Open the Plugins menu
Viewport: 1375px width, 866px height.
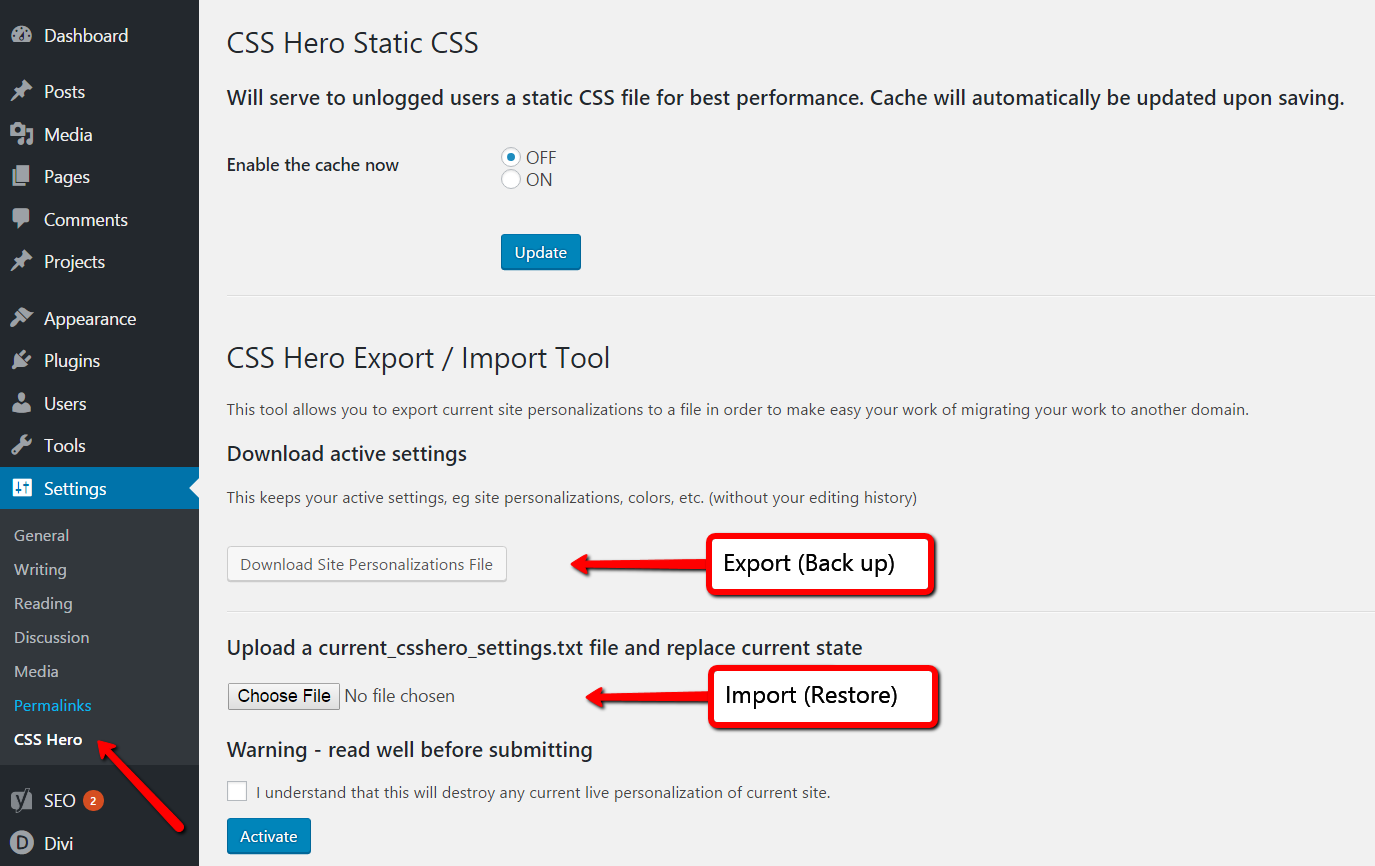pos(72,360)
